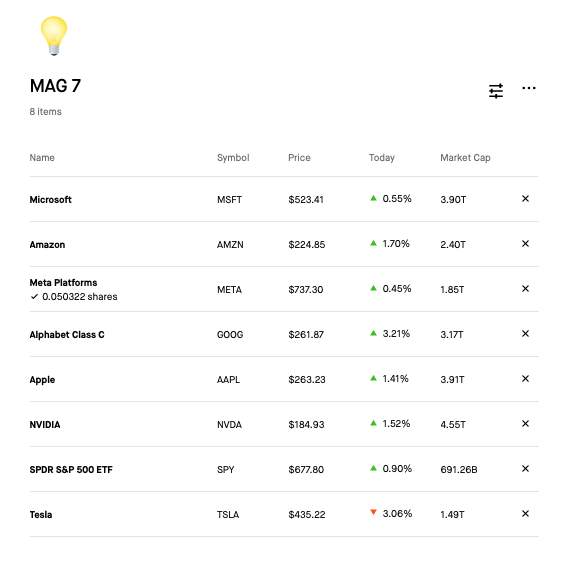
Task: Click the META symbol
Action: 229,290
